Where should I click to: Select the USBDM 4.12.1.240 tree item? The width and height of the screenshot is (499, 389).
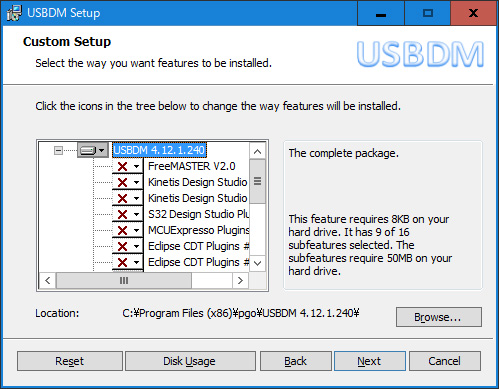click(159, 150)
